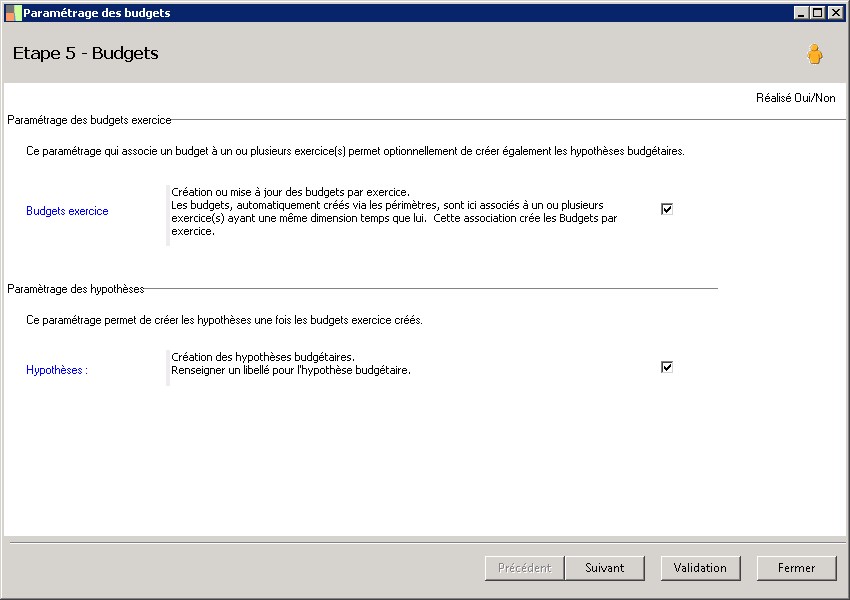Click the "Paramétrage des budgets" title bar text

click(x=96, y=13)
